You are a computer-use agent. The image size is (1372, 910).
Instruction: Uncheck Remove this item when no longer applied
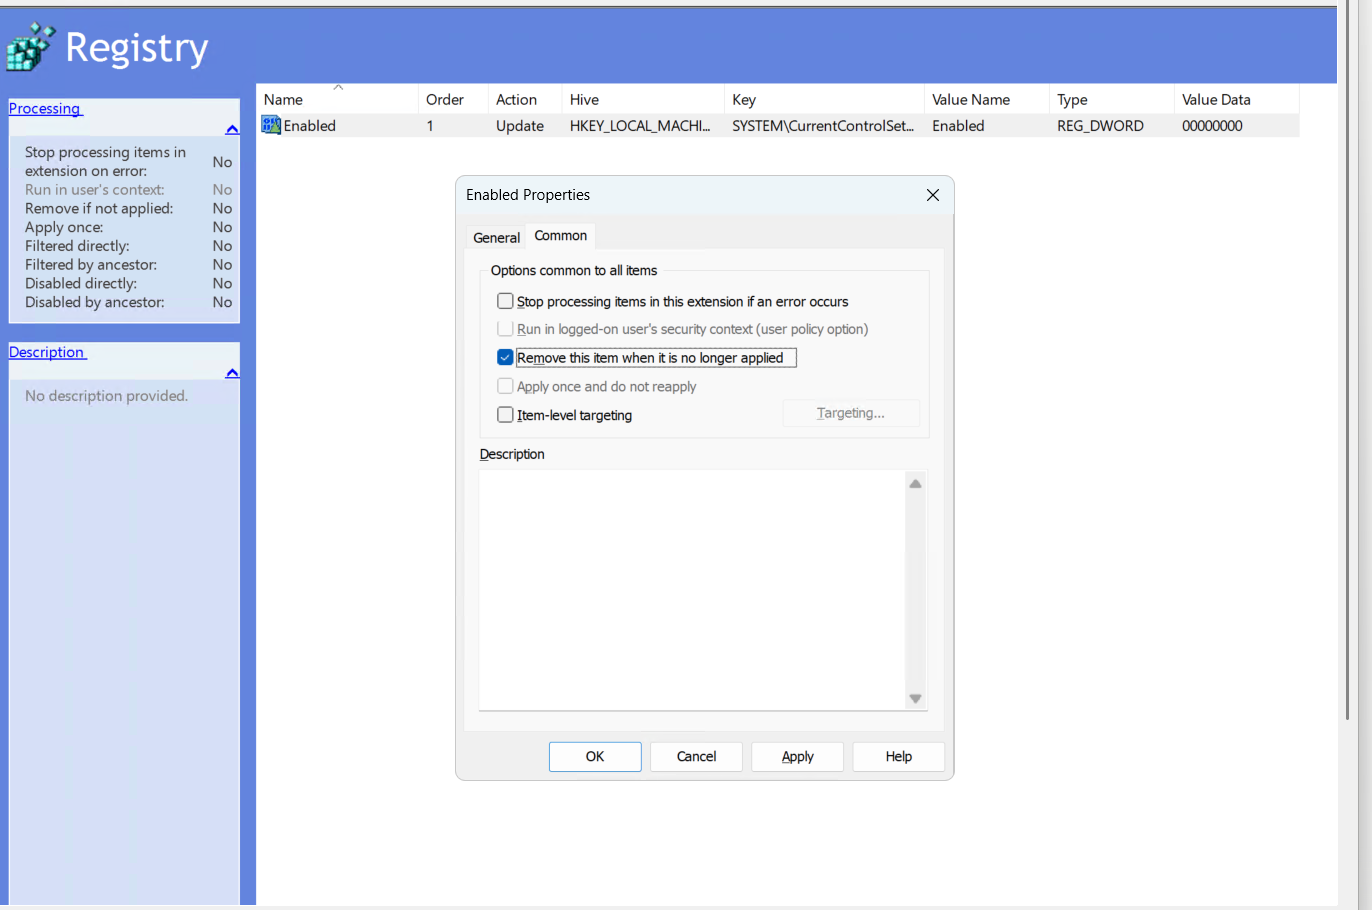click(505, 357)
